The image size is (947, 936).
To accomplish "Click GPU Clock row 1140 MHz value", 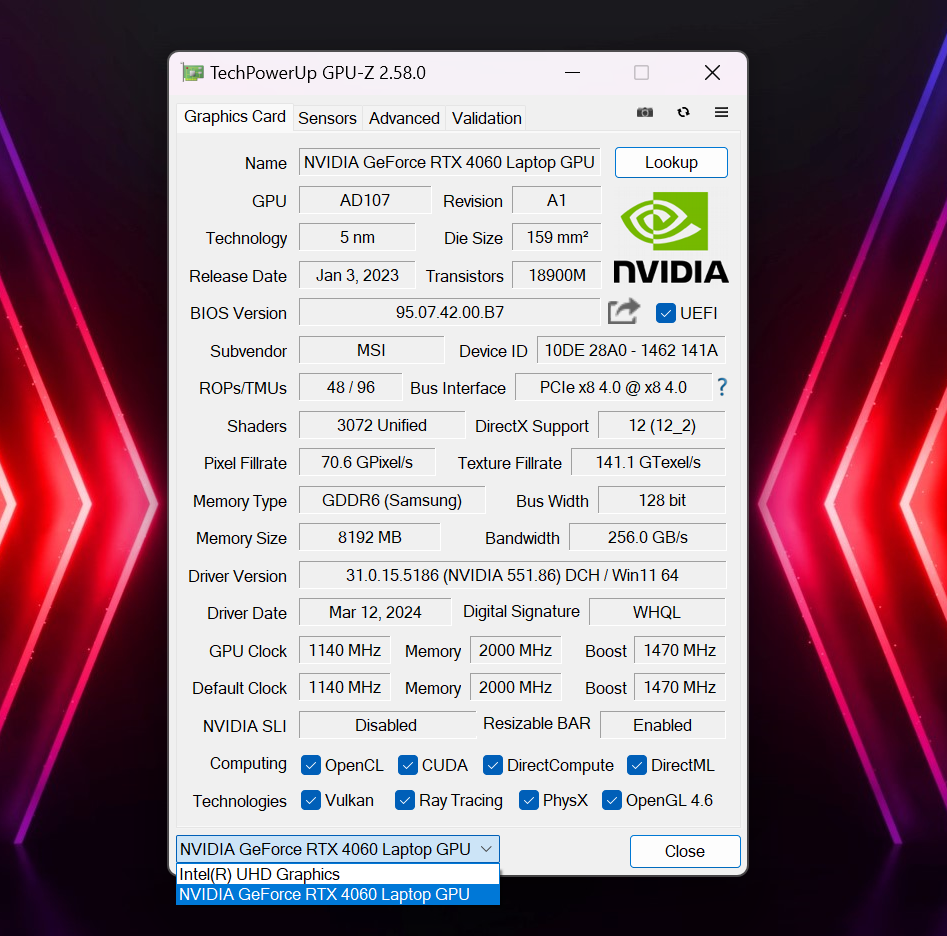I will 345,650.
